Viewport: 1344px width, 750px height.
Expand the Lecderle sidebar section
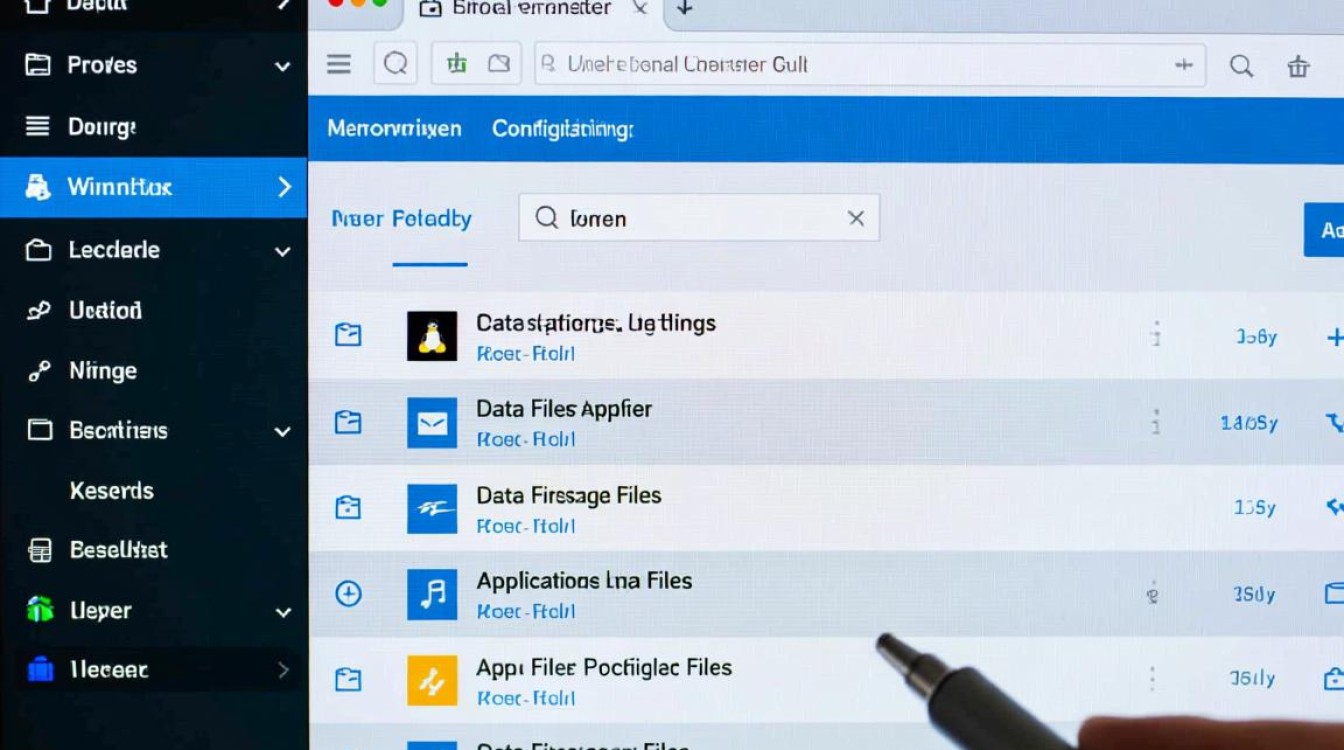(x=282, y=251)
